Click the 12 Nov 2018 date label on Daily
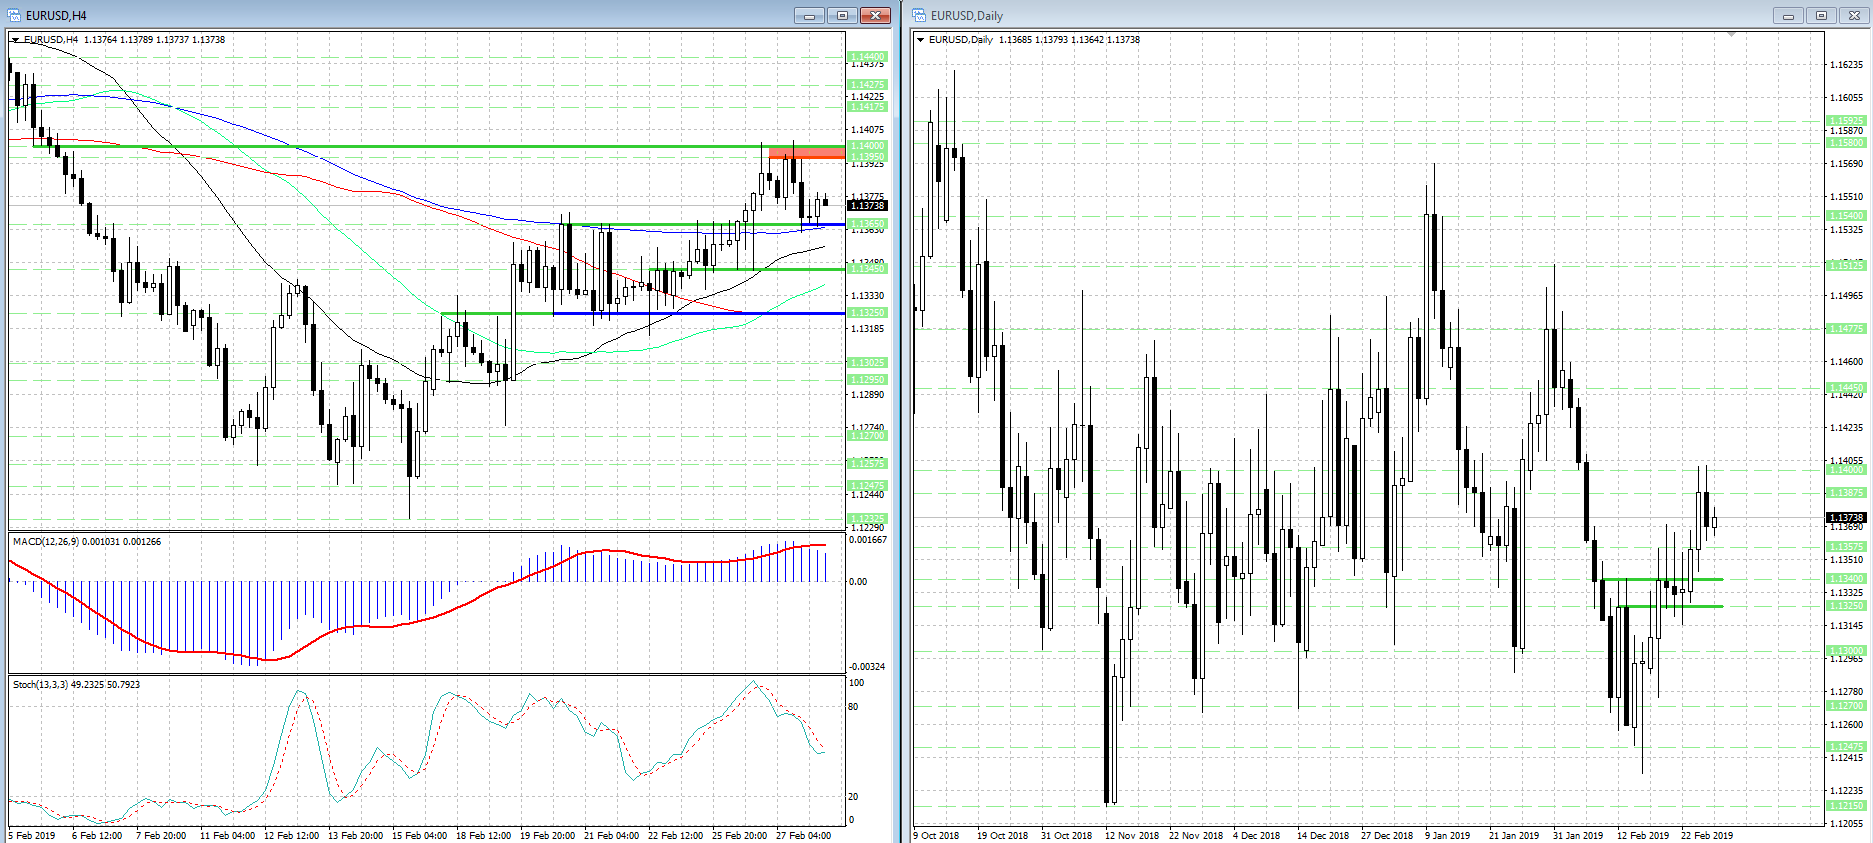This screenshot has height=843, width=1873. (x=1131, y=836)
